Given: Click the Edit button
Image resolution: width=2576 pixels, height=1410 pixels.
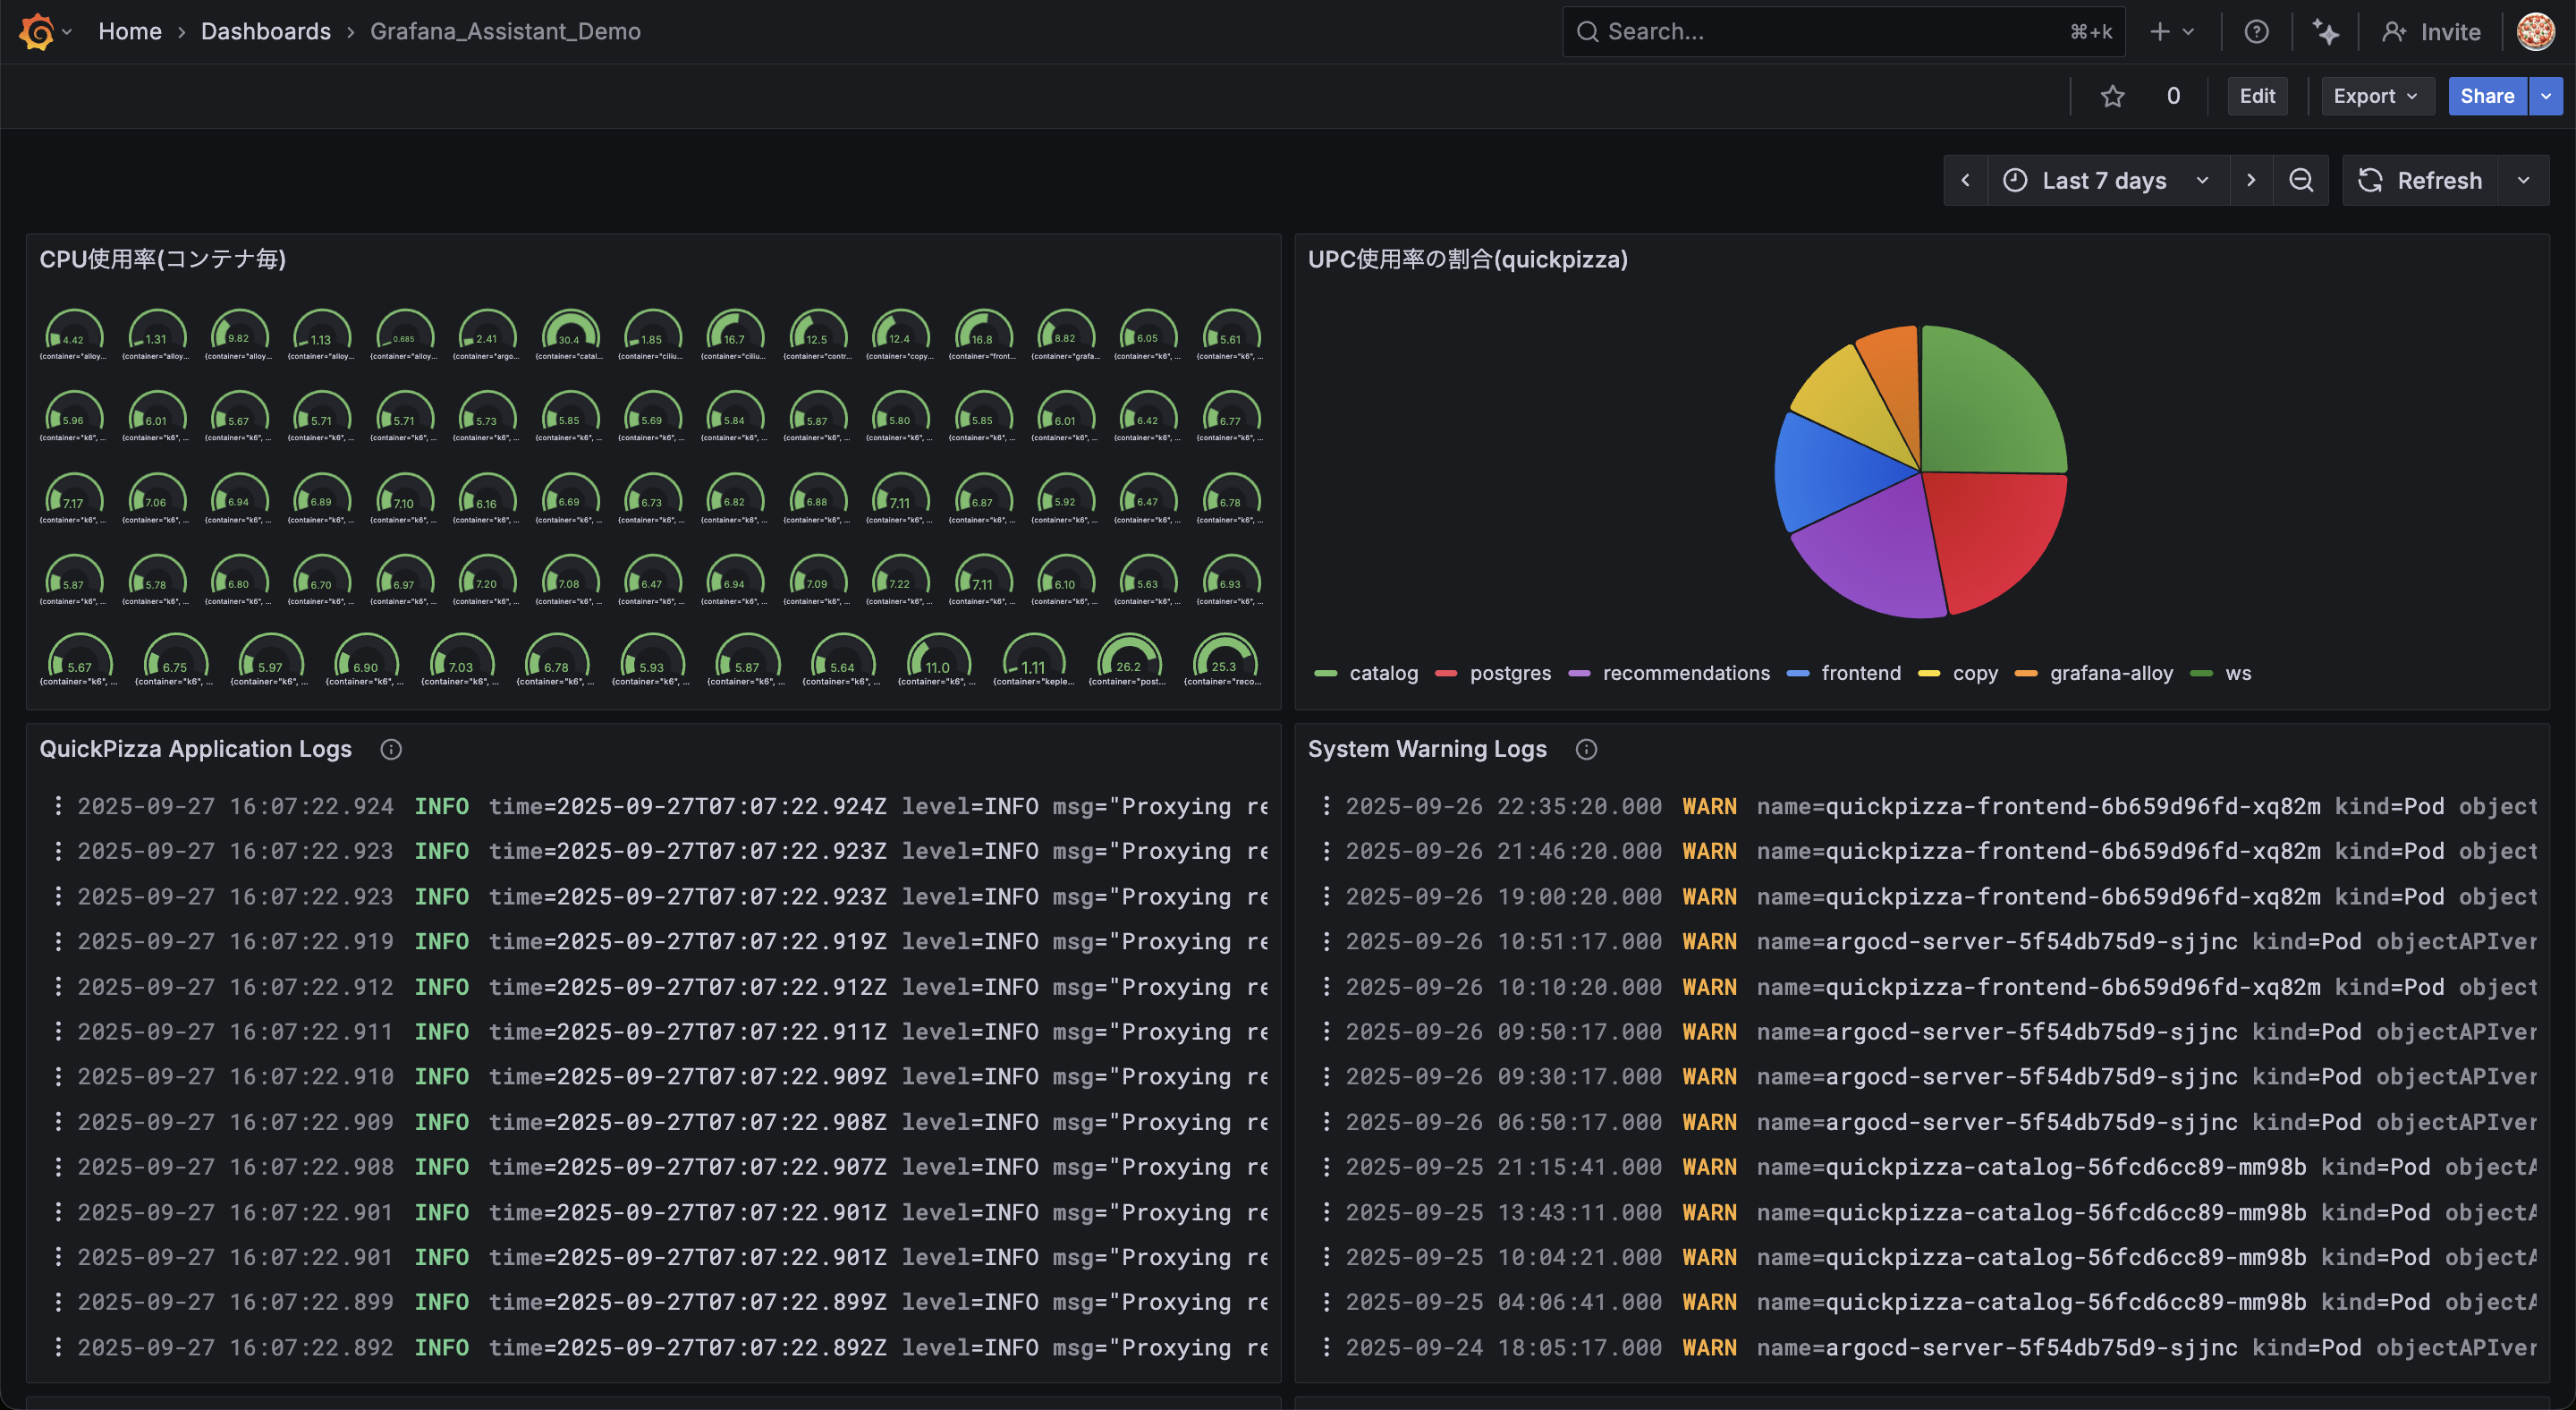Looking at the screenshot, I should 2256,96.
